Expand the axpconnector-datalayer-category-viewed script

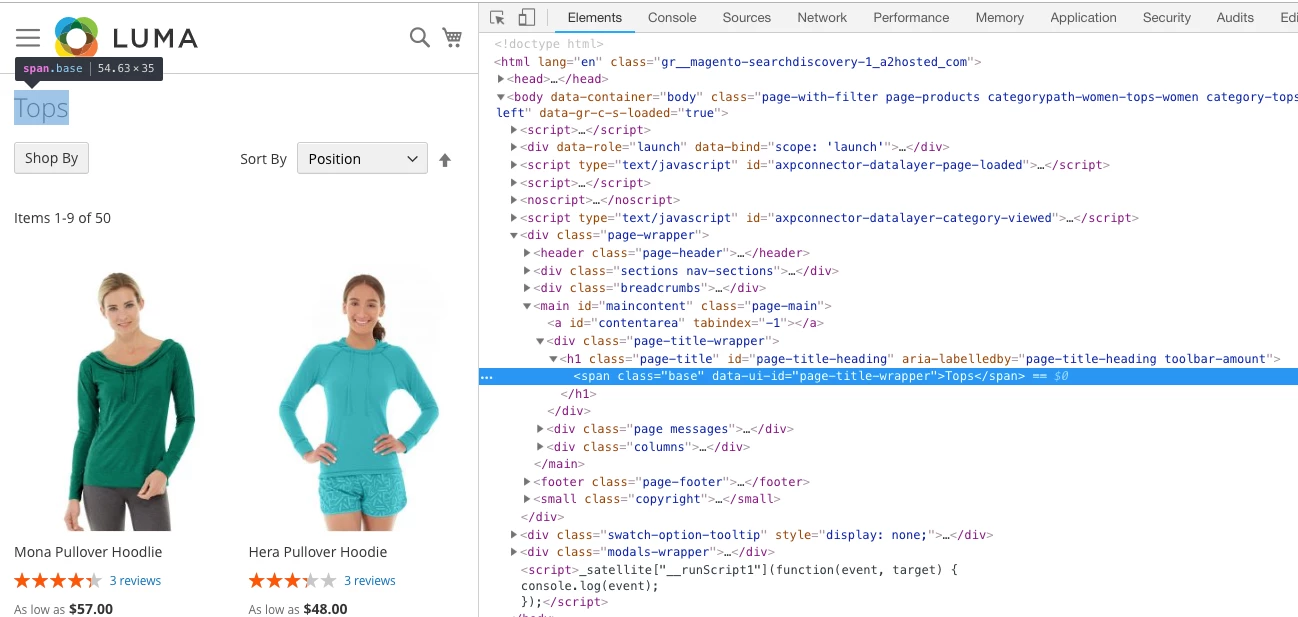coord(514,218)
